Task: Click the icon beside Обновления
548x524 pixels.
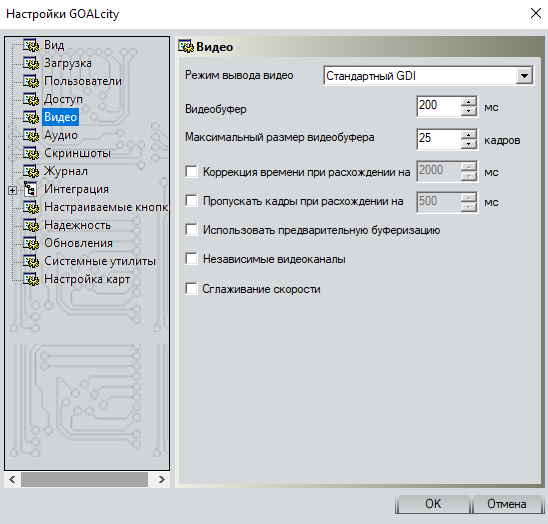Action: point(31,243)
